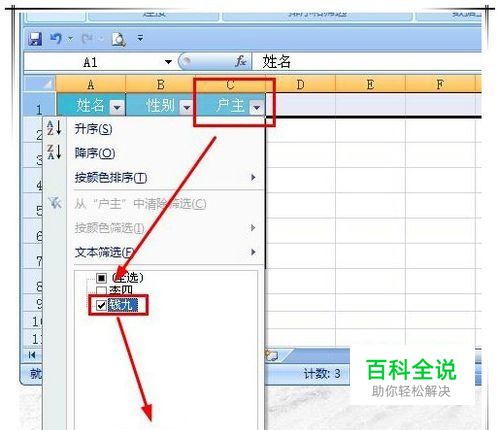This screenshot has width=500, height=430.
Task: Click the Select All corner button
Action: 40,84
